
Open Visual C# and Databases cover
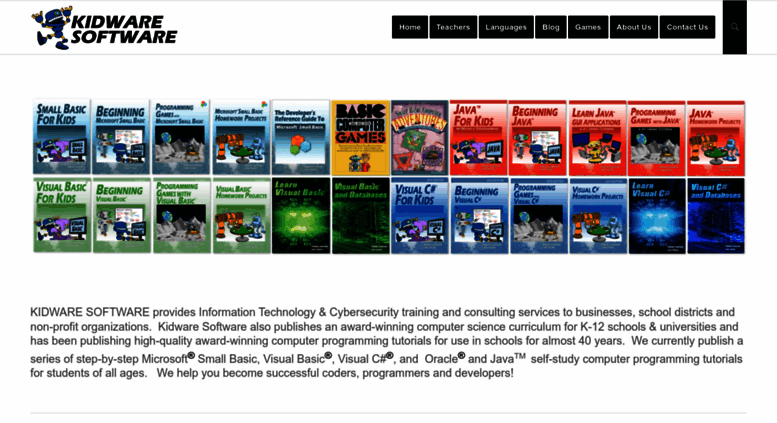716,215
